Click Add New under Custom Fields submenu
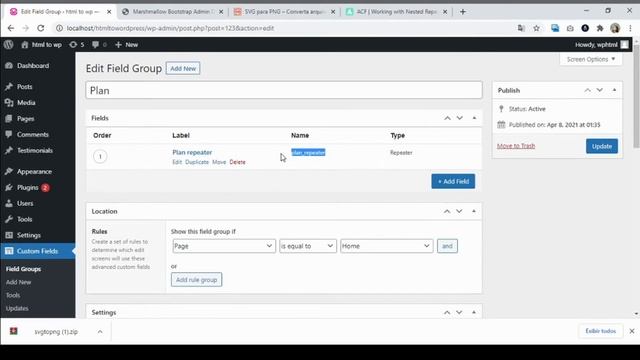This screenshot has width=640, height=360. (18, 282)
